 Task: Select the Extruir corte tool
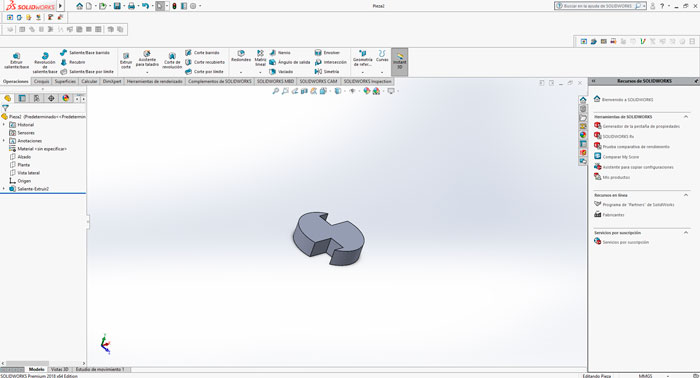click(x=126, y=61)
